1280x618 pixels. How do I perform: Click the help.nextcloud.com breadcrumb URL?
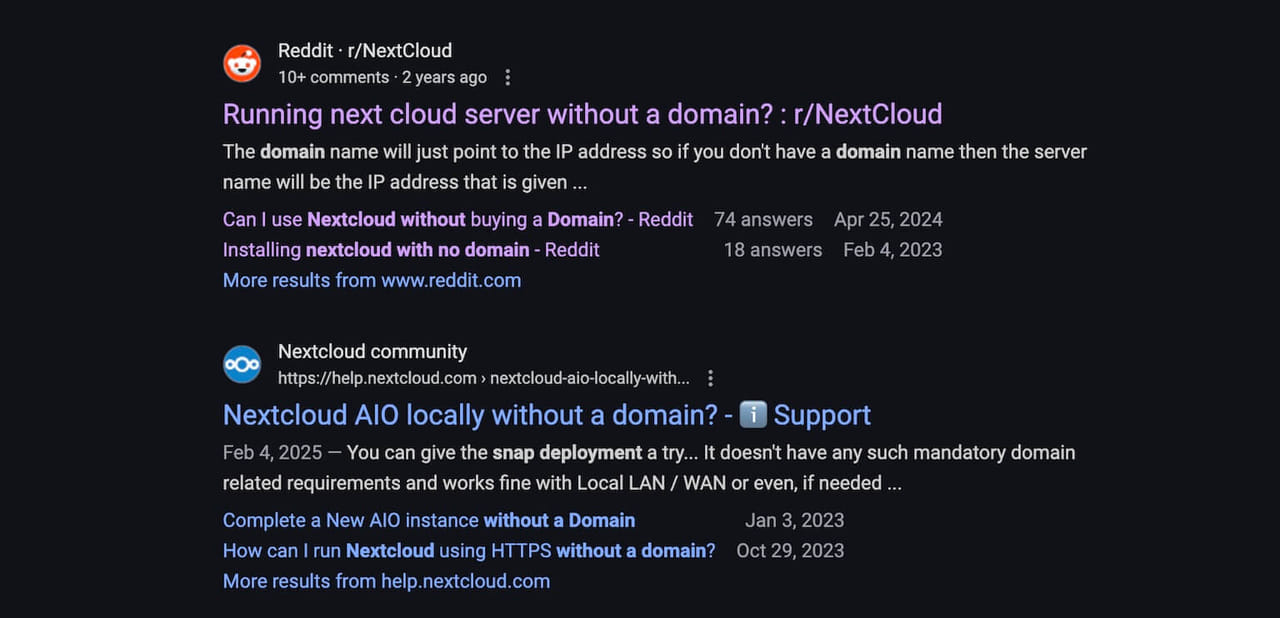(483, 378)
